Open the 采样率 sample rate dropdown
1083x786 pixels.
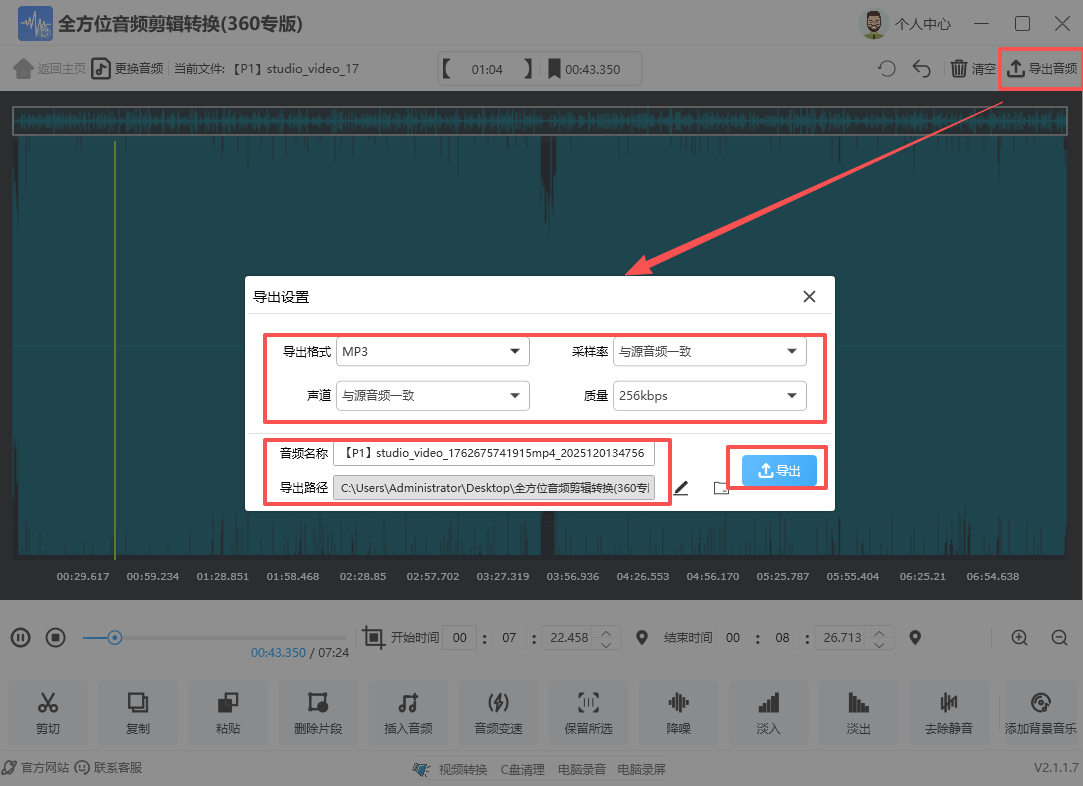(709, 351)
